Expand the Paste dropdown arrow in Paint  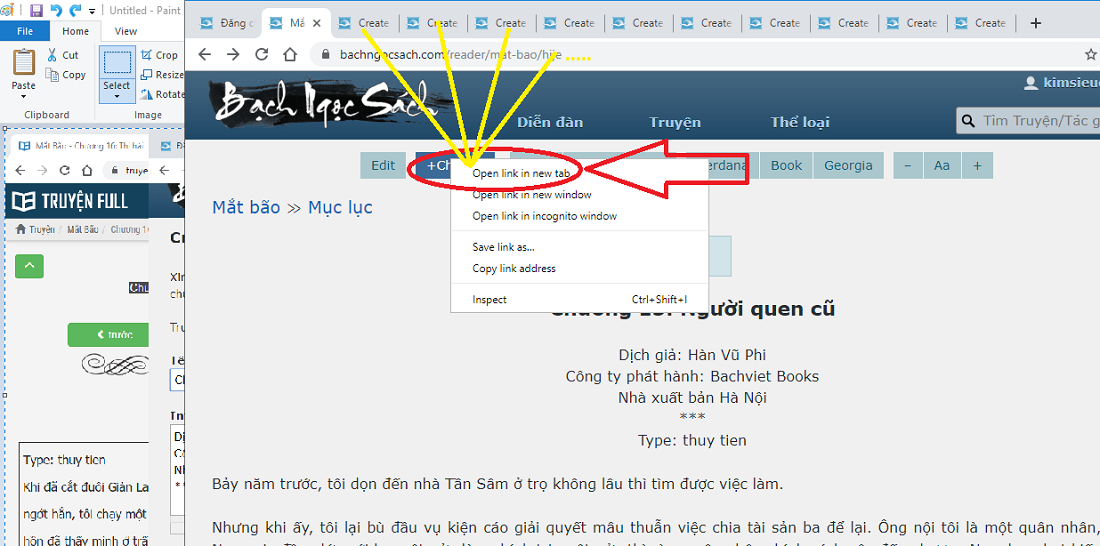tap(24, 97)
